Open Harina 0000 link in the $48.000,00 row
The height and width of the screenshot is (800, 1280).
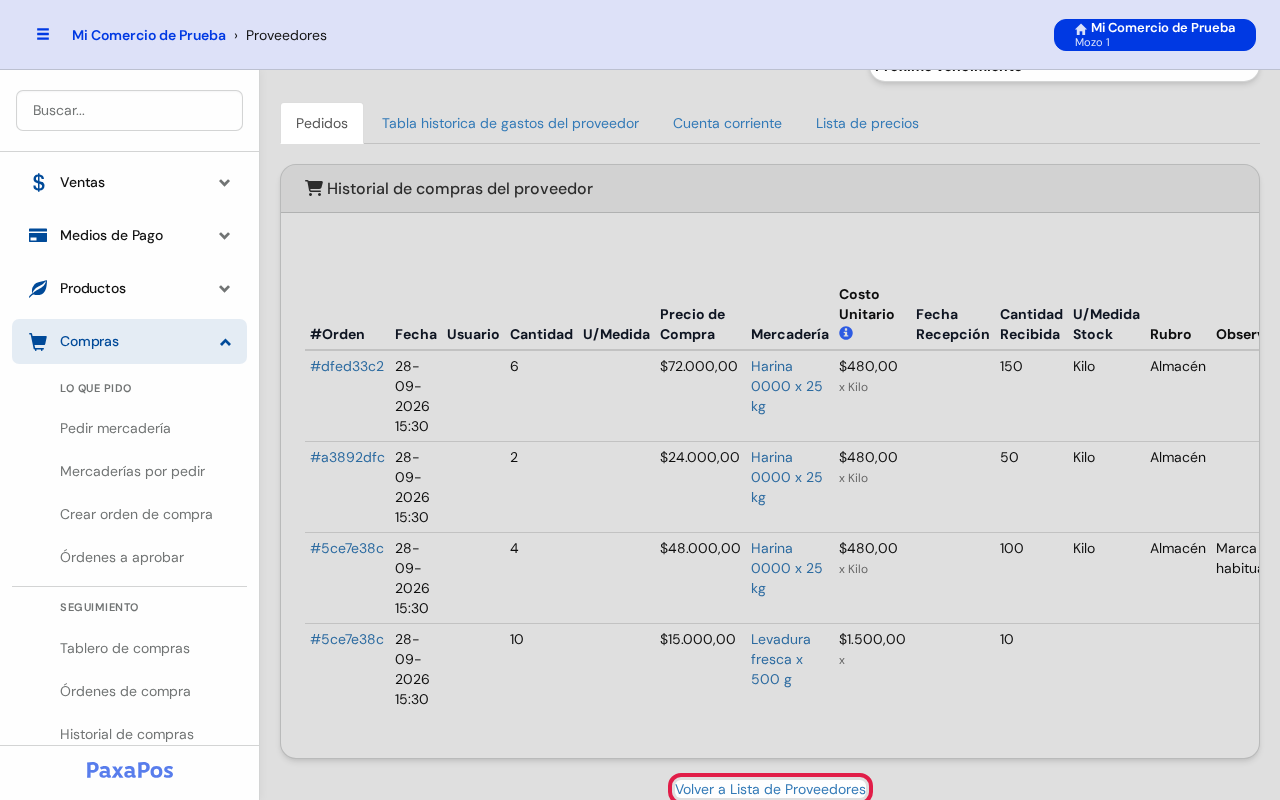coord(787,568)
